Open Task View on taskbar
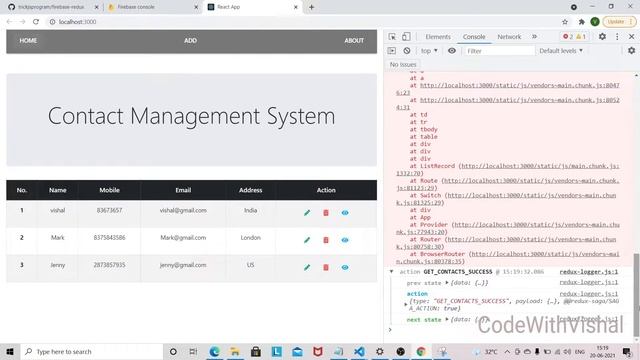Image resolution: width=640 pixels, height=360 pixels. pos(193,351)
